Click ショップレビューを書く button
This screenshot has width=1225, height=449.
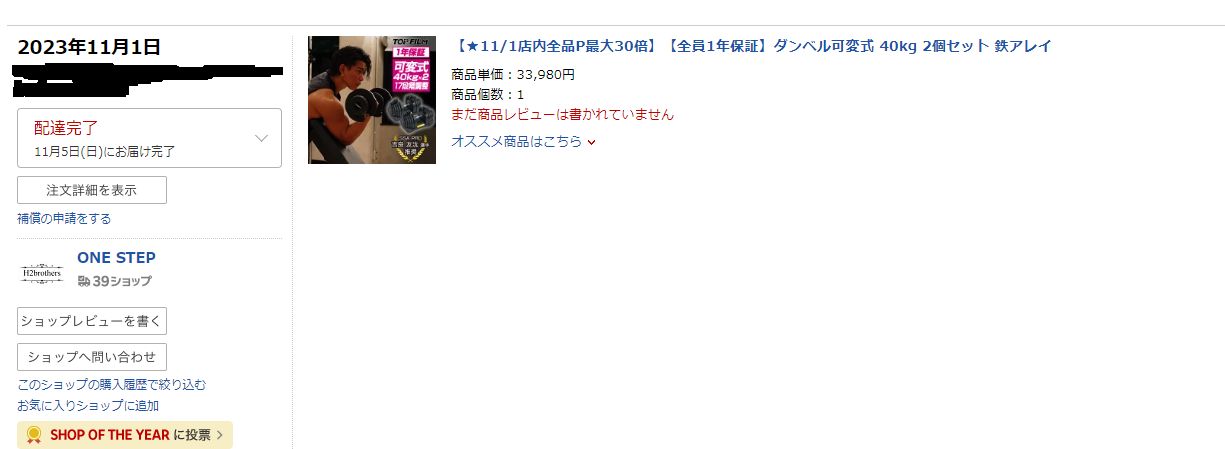pyautogui.click(x=92, y=321)
